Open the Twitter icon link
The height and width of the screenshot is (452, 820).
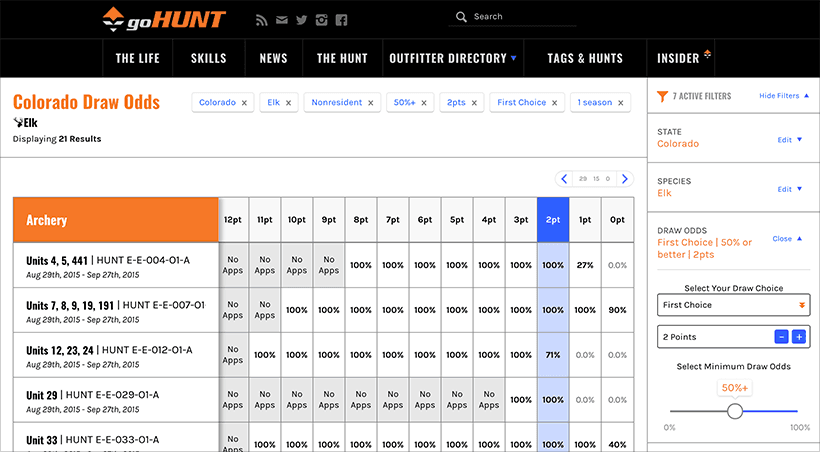pyautogui.click(x=301, y=20)
